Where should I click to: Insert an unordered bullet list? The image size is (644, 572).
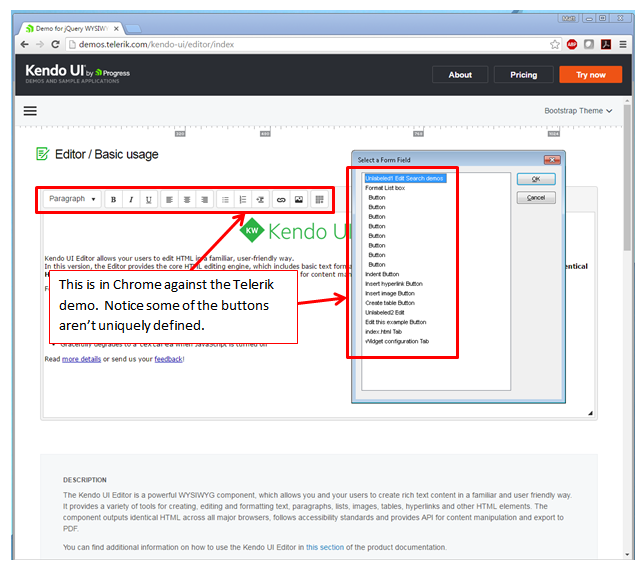point(225,200)
